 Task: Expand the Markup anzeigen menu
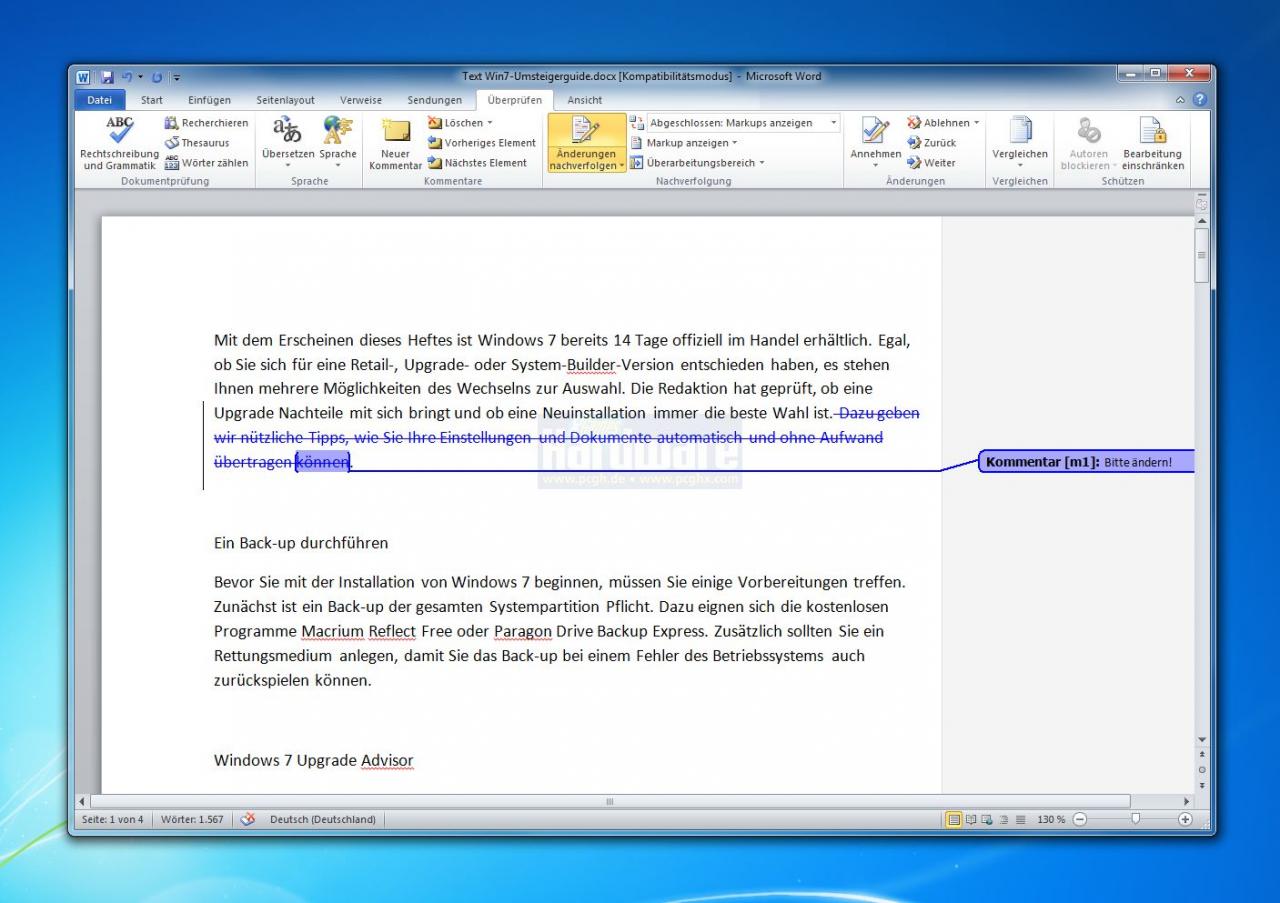tap(684, 143)
